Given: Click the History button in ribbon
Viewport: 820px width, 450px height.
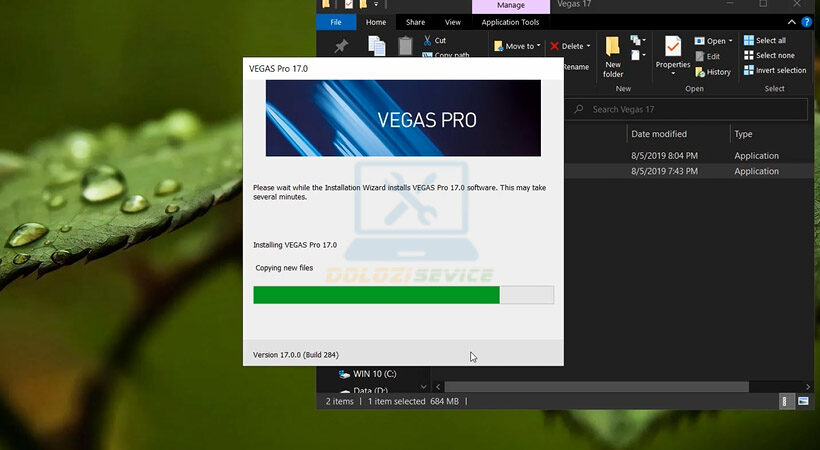Looking at the screenshot, I should (712, 72).
